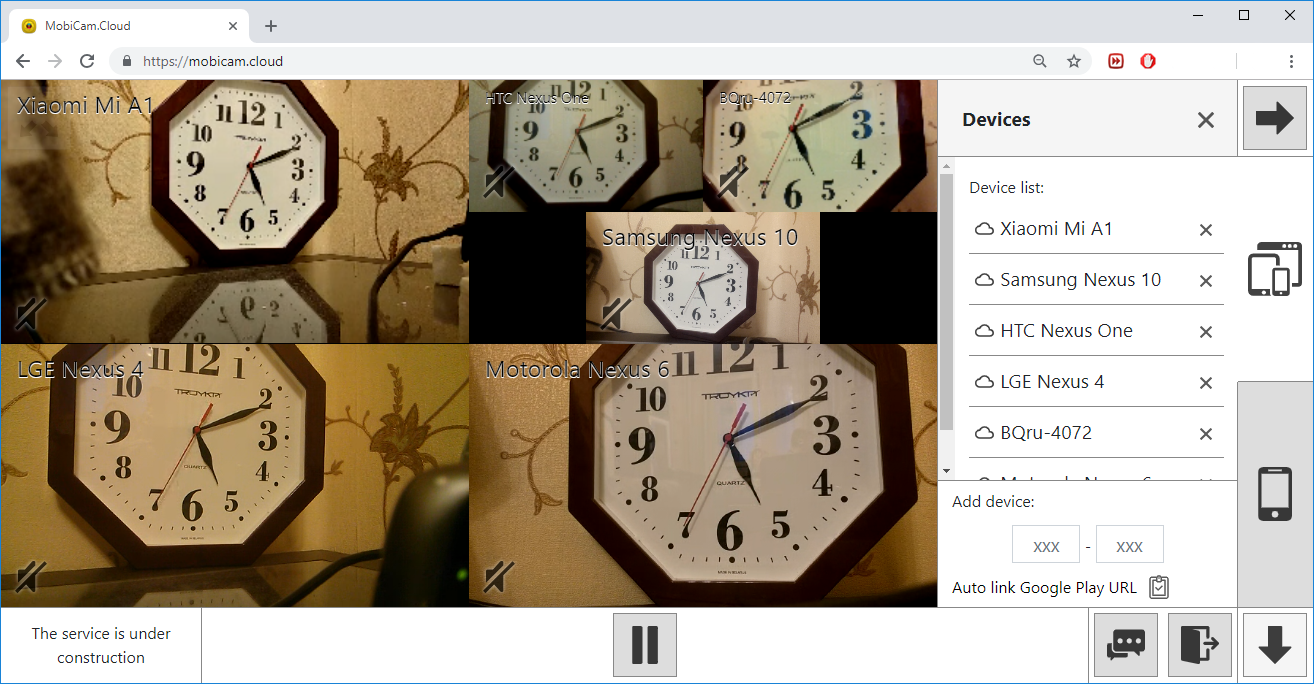Click the Auto link Google Play URL text
This screenshot has width=1314, height=684.
coord(1044,588)
